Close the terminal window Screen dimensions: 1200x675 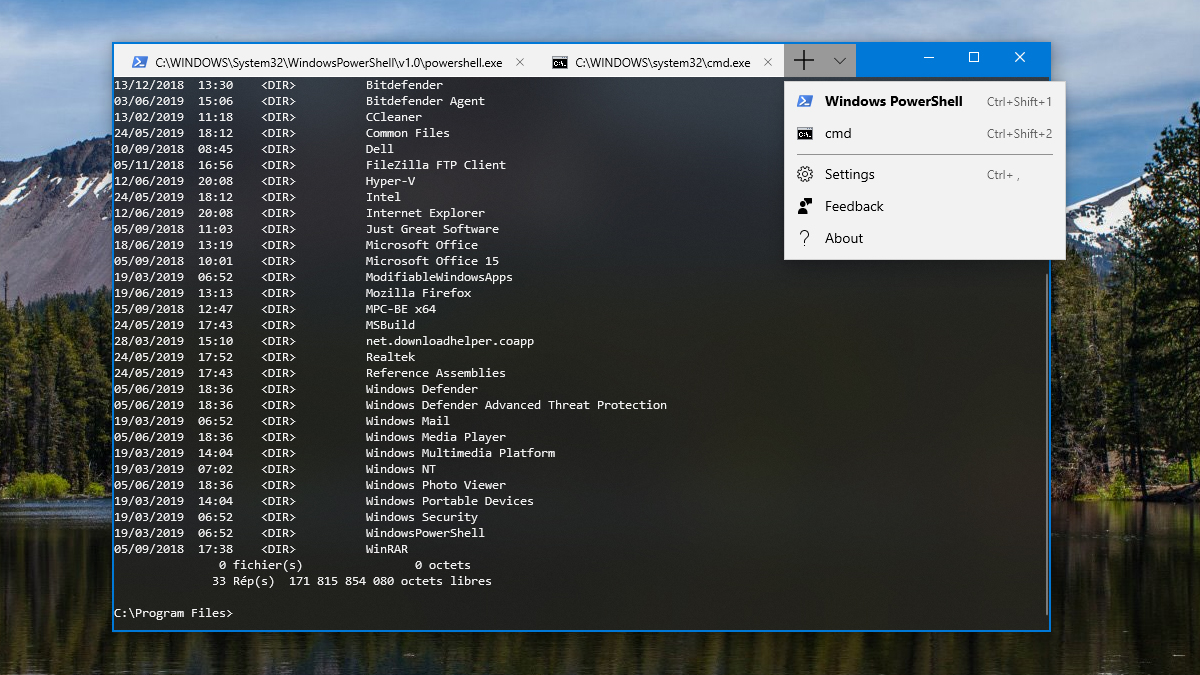pyautogui.click(x=1020, y=58)
